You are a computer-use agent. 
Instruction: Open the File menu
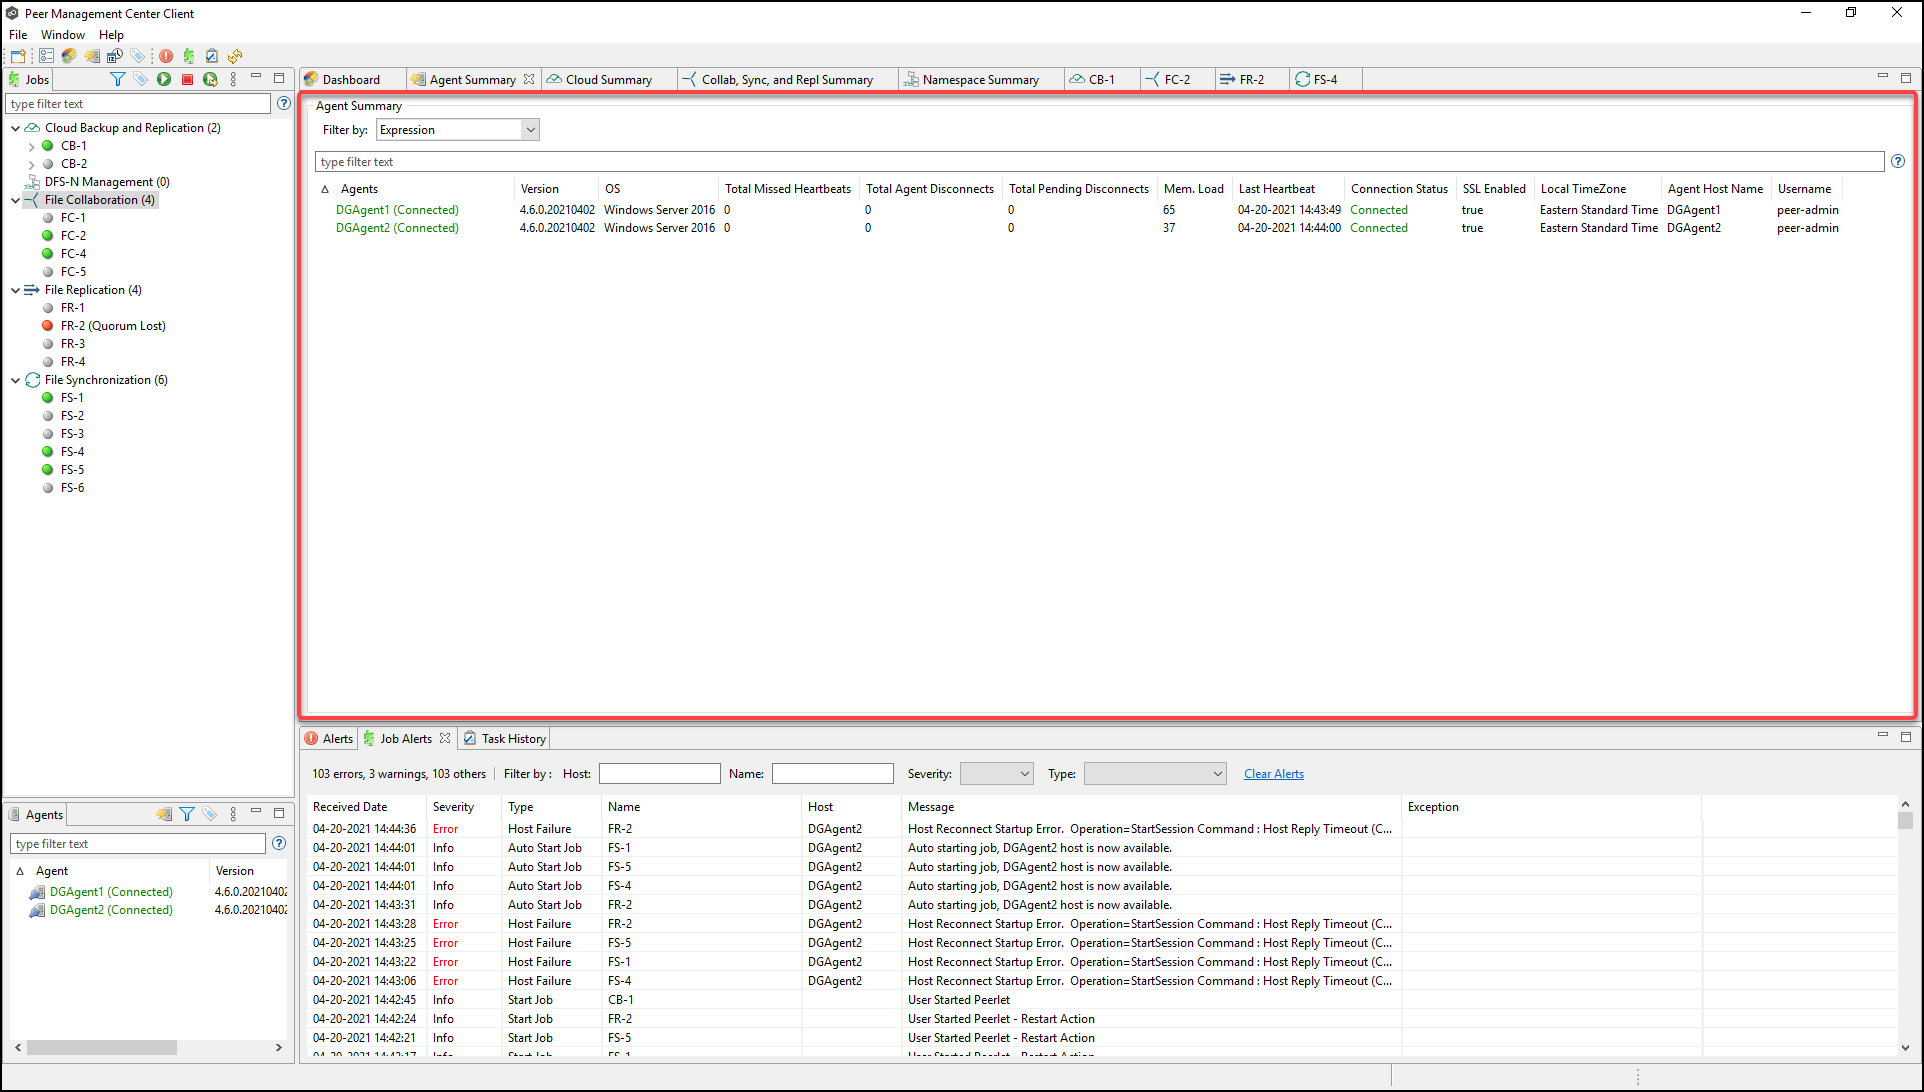coord(18,34)
